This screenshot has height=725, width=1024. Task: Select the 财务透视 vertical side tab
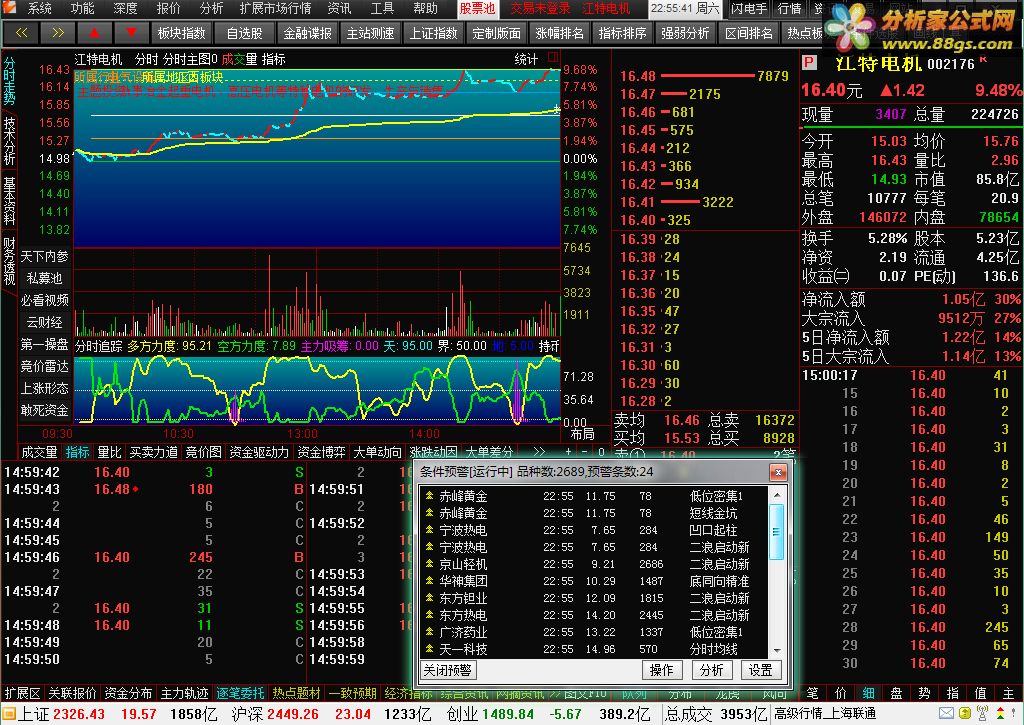tap(9, 261)
